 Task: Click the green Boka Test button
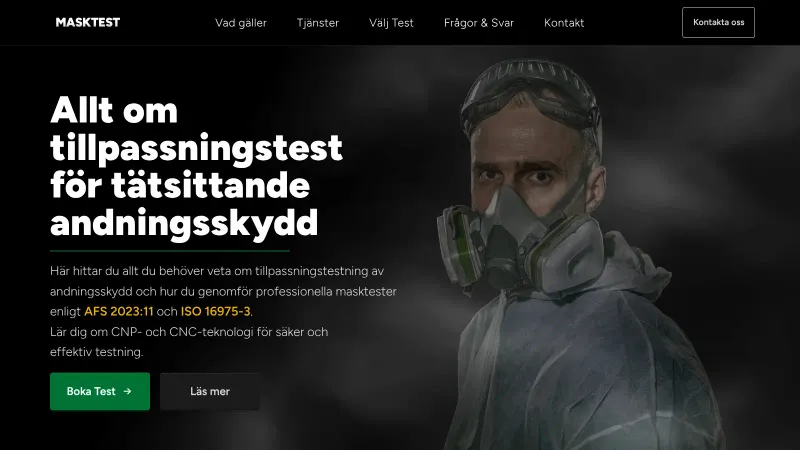tap(100, 391)
